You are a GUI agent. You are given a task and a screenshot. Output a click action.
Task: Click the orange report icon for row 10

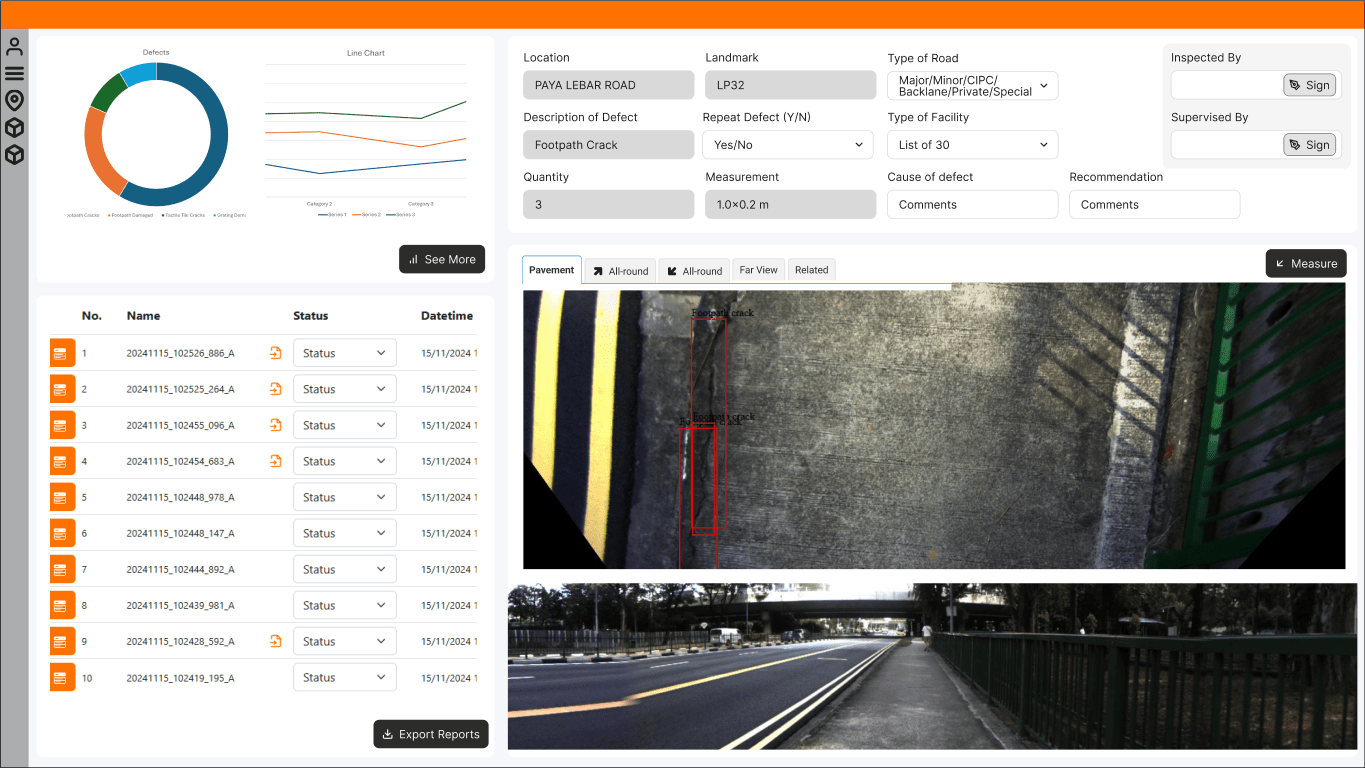(x=63, y=677)
